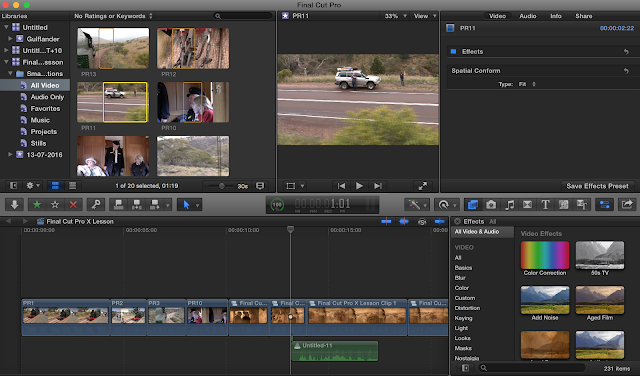The image size is (640, 376).
Task: Show the Generators browser icon
Action: pos(564,205)
